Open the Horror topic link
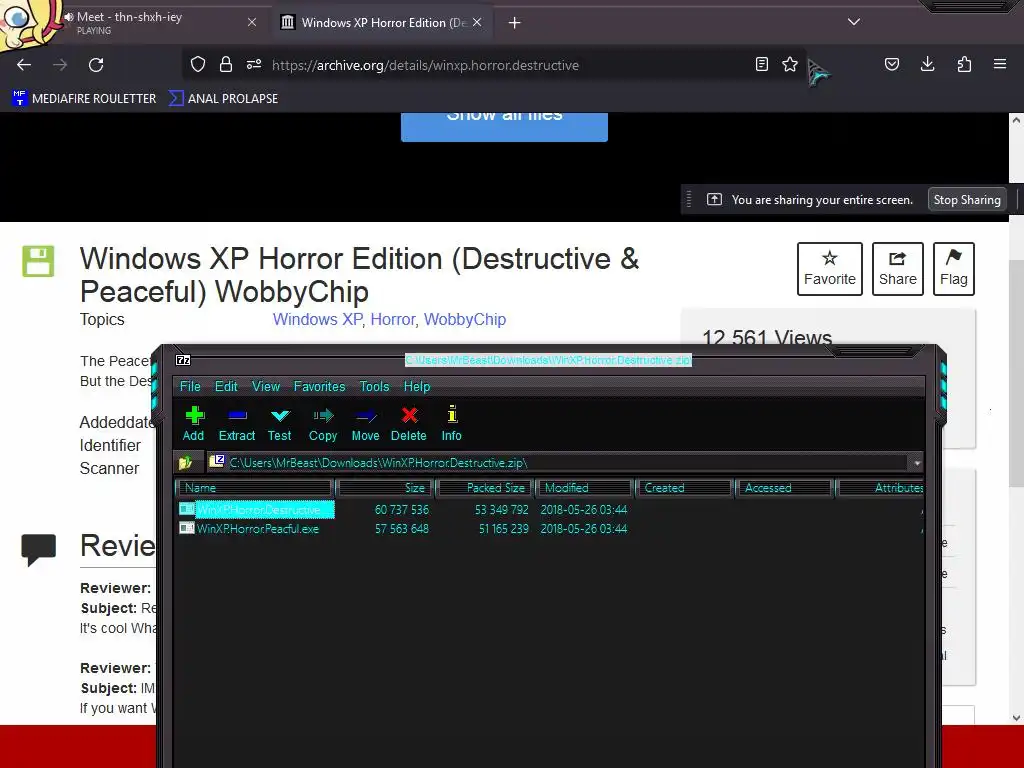The width and height of the screenshot is (1024, 768). coord(392,319)
